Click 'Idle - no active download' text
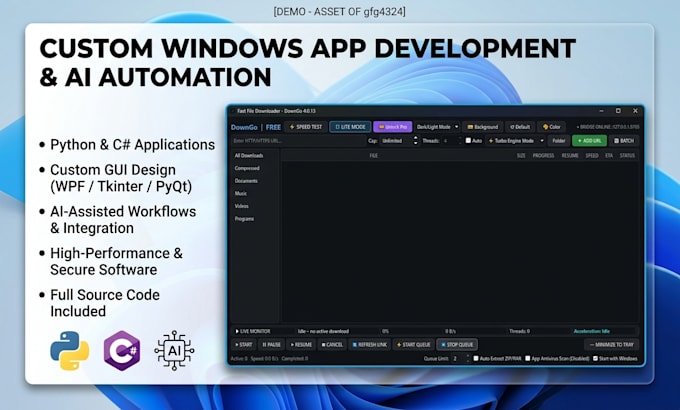Viewport: 680px width, 410px height. (323, 331)
